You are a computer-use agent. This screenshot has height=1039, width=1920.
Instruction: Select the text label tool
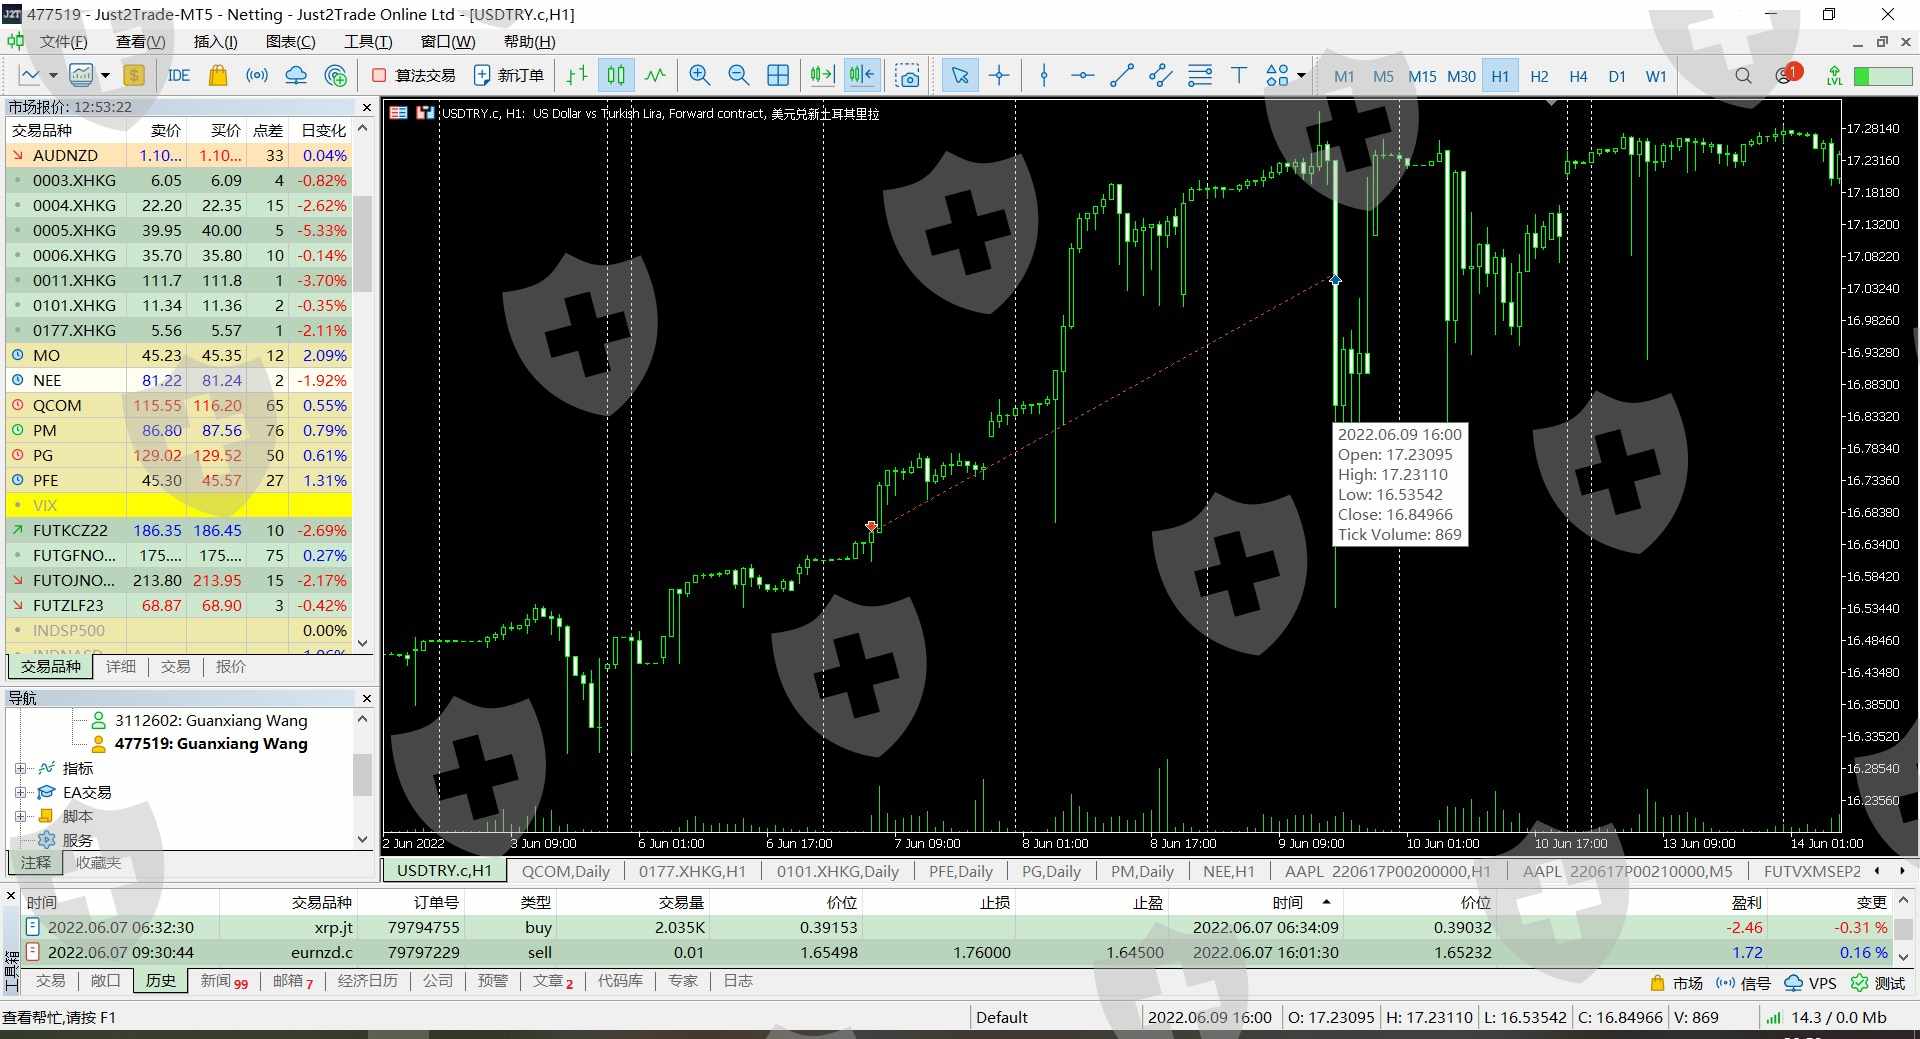click(1239, 75)
